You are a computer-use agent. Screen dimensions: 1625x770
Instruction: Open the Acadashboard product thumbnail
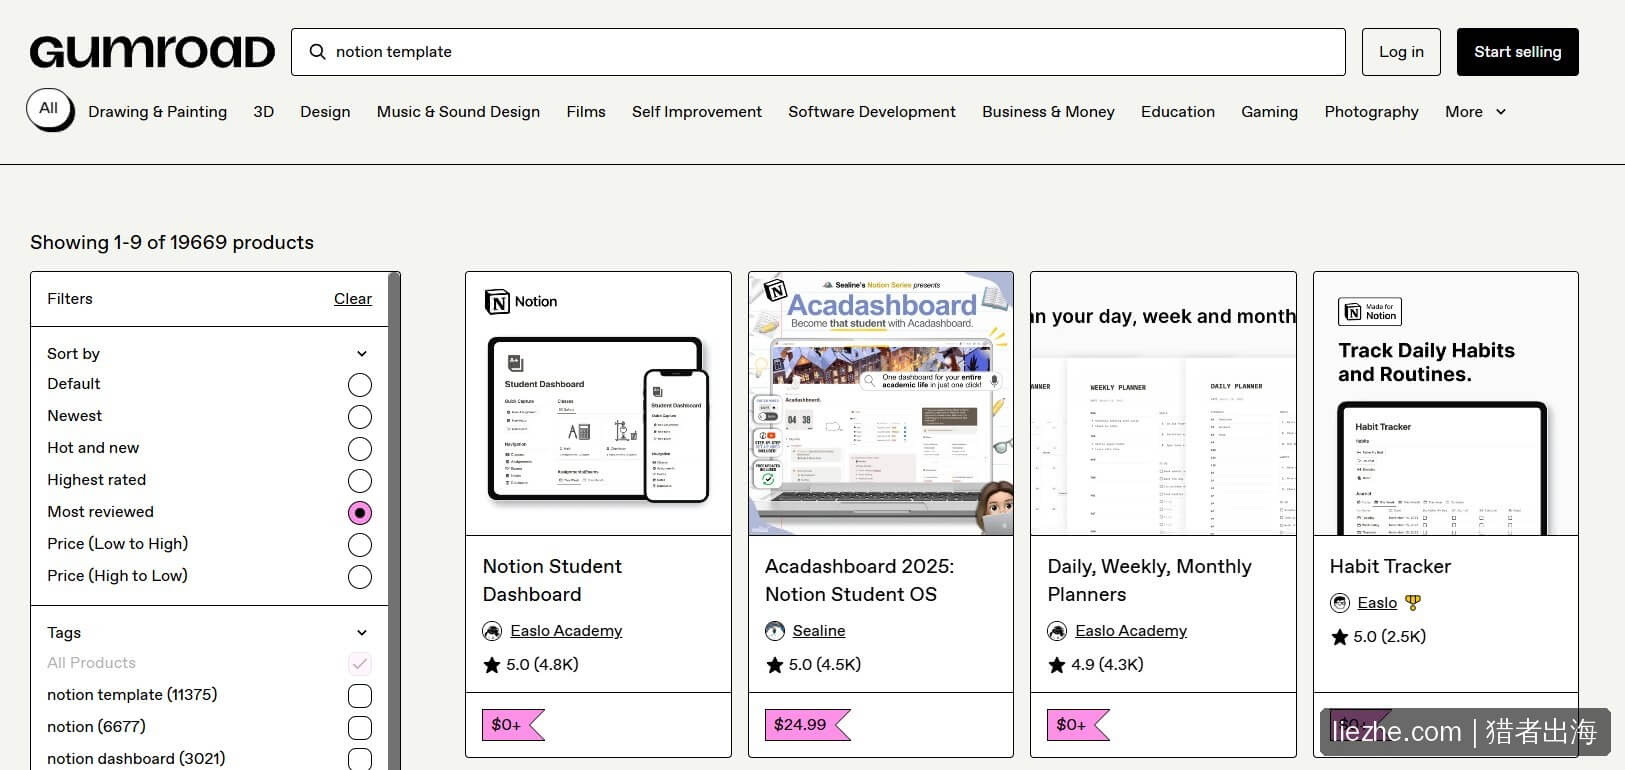(x=881, y=403)
